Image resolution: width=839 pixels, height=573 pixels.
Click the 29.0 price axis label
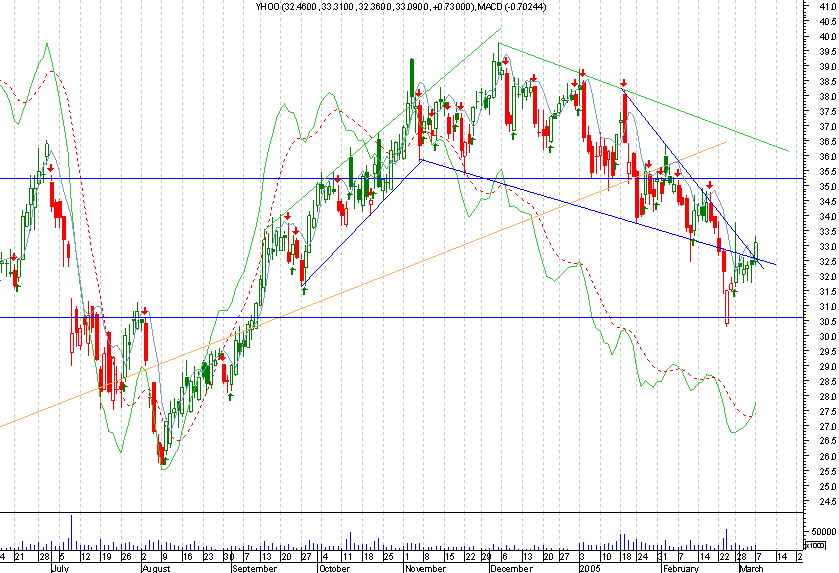click(827, 366)
